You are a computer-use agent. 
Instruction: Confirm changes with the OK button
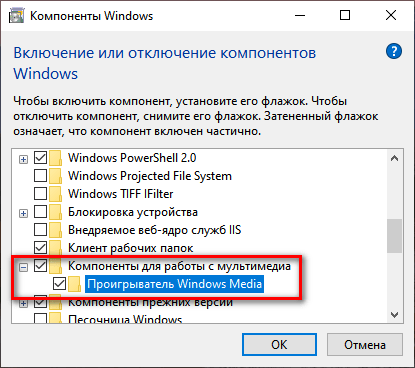pyautogui.click(x=279, y=345)
